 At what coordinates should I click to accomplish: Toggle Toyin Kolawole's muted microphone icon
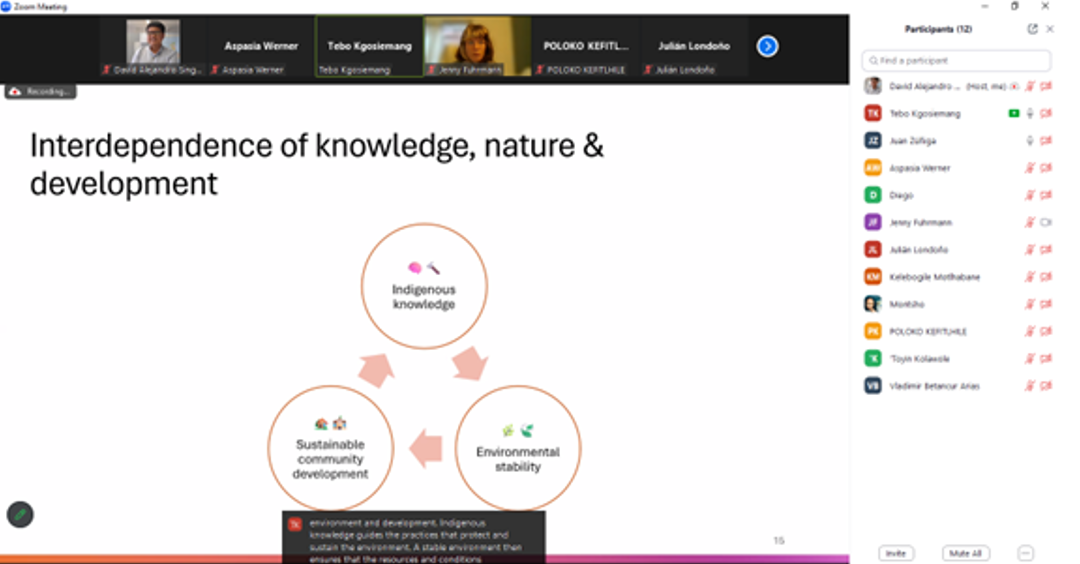tap(1030, 358)
